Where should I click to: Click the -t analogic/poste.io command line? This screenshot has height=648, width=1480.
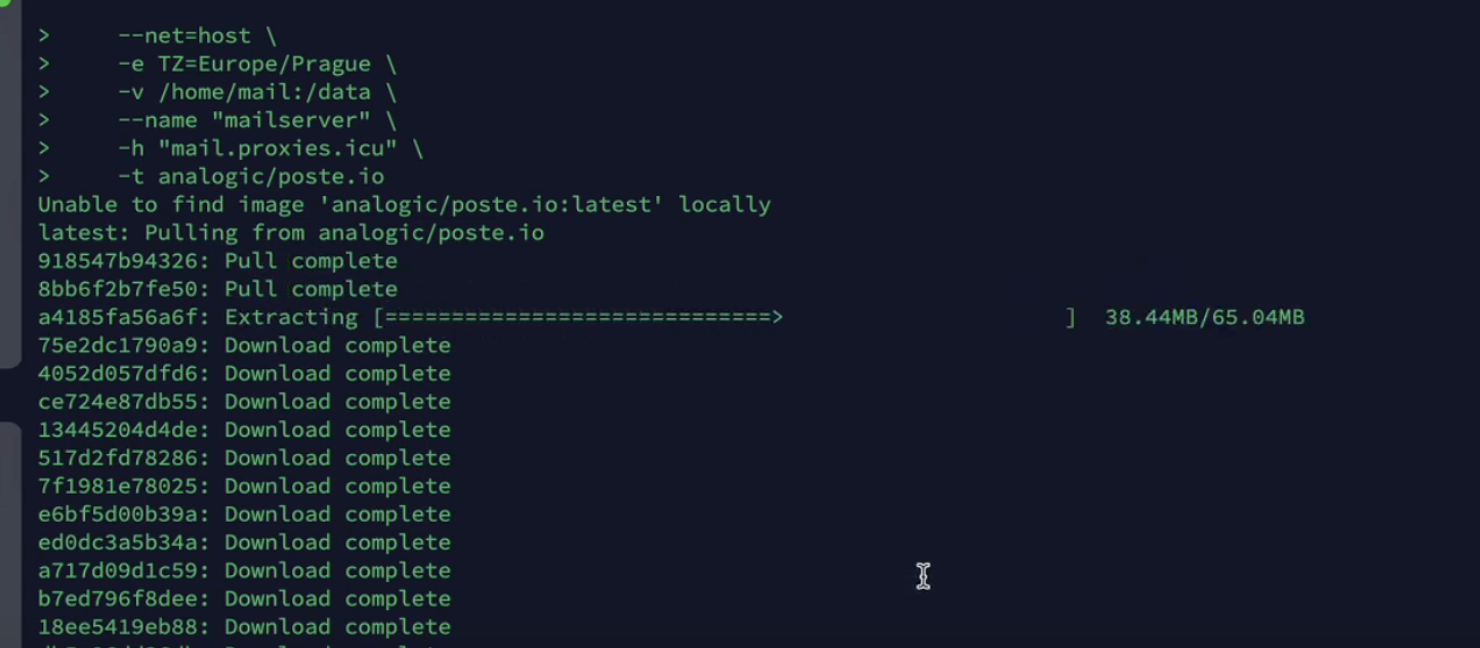tap(251, 176)
